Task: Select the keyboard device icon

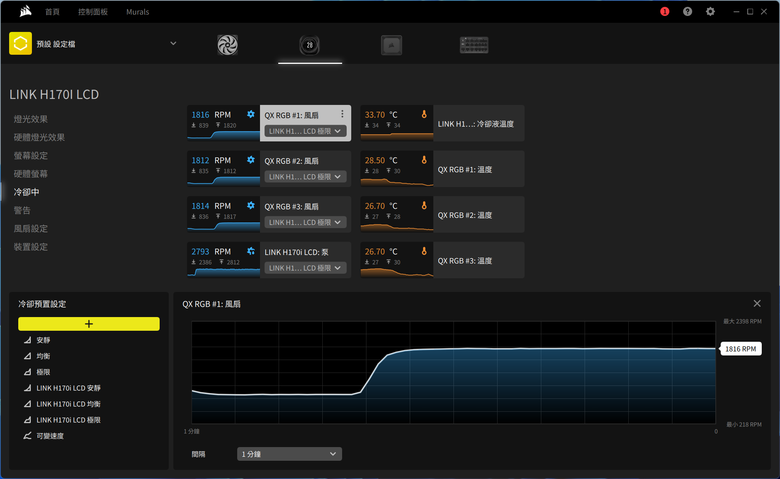Action: coord(474,45)
